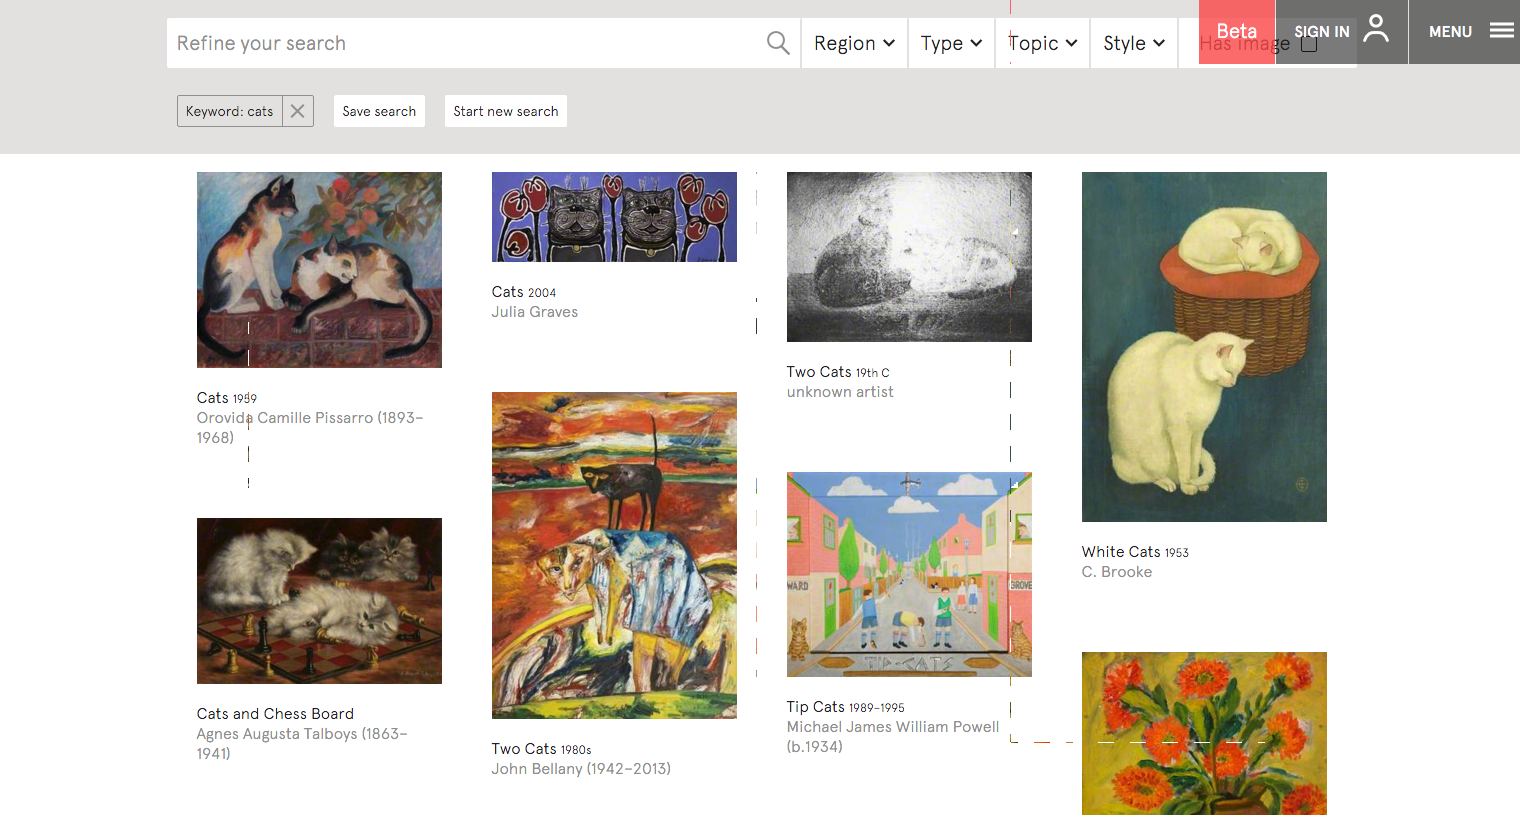Click Tip Cats 1989–1995 title

(x=845, y=707)
